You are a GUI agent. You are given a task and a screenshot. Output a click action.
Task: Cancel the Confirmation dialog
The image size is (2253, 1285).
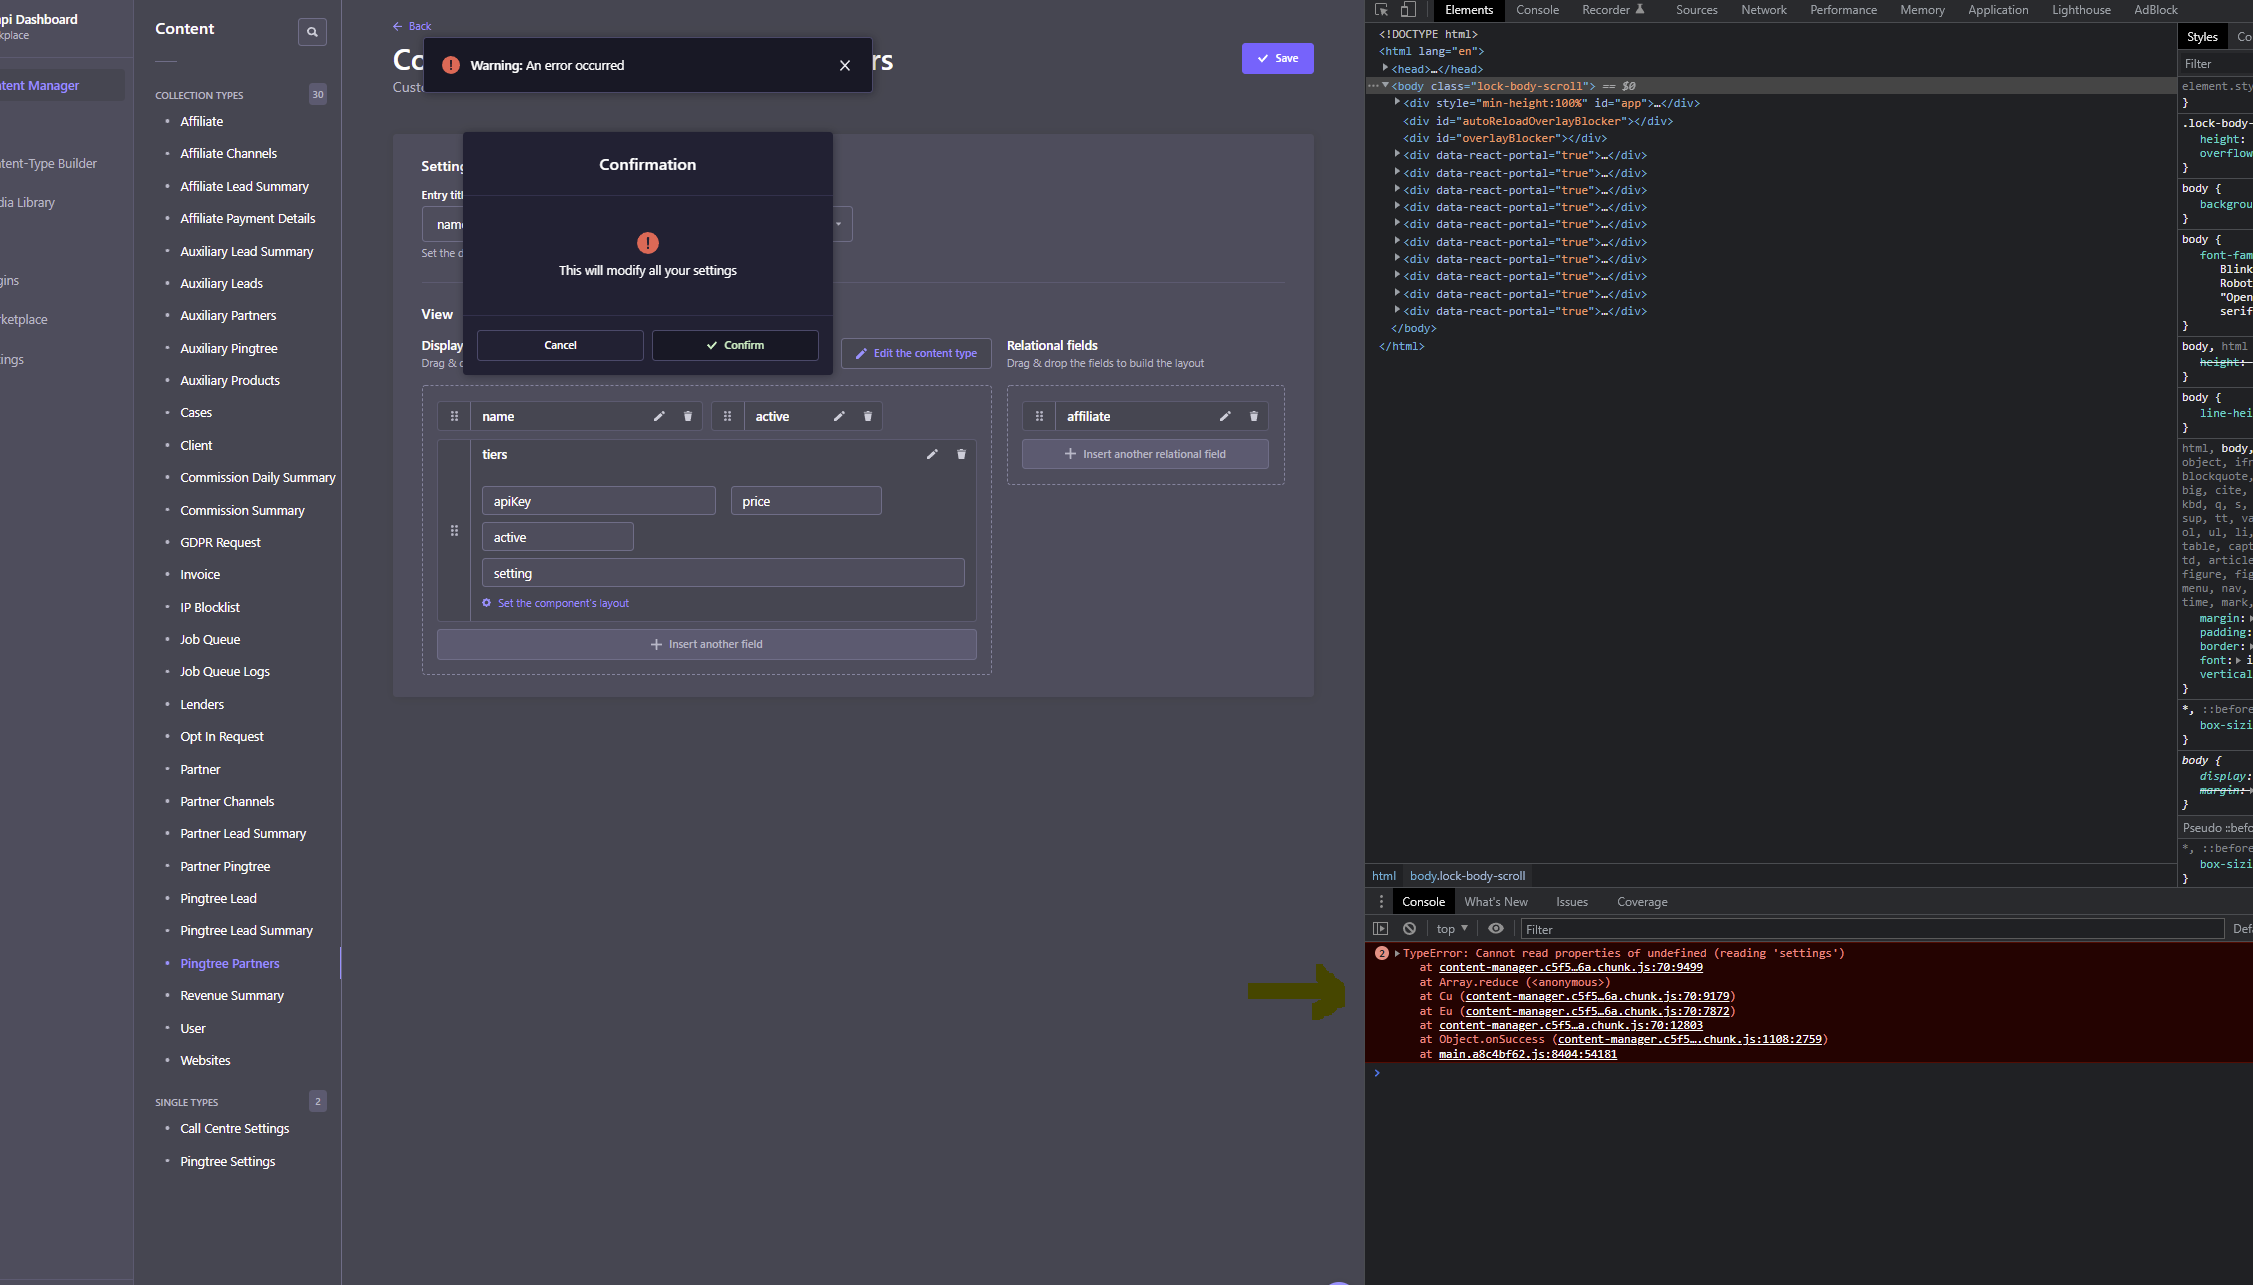point(560,345)
